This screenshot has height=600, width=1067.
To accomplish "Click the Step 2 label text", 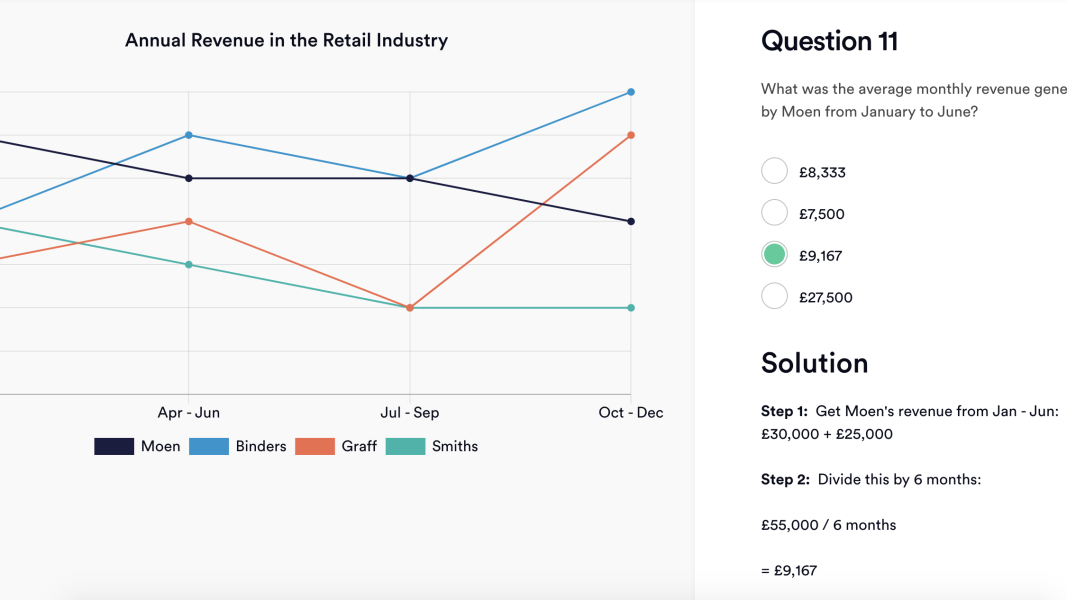I will (x=785, y=480).
